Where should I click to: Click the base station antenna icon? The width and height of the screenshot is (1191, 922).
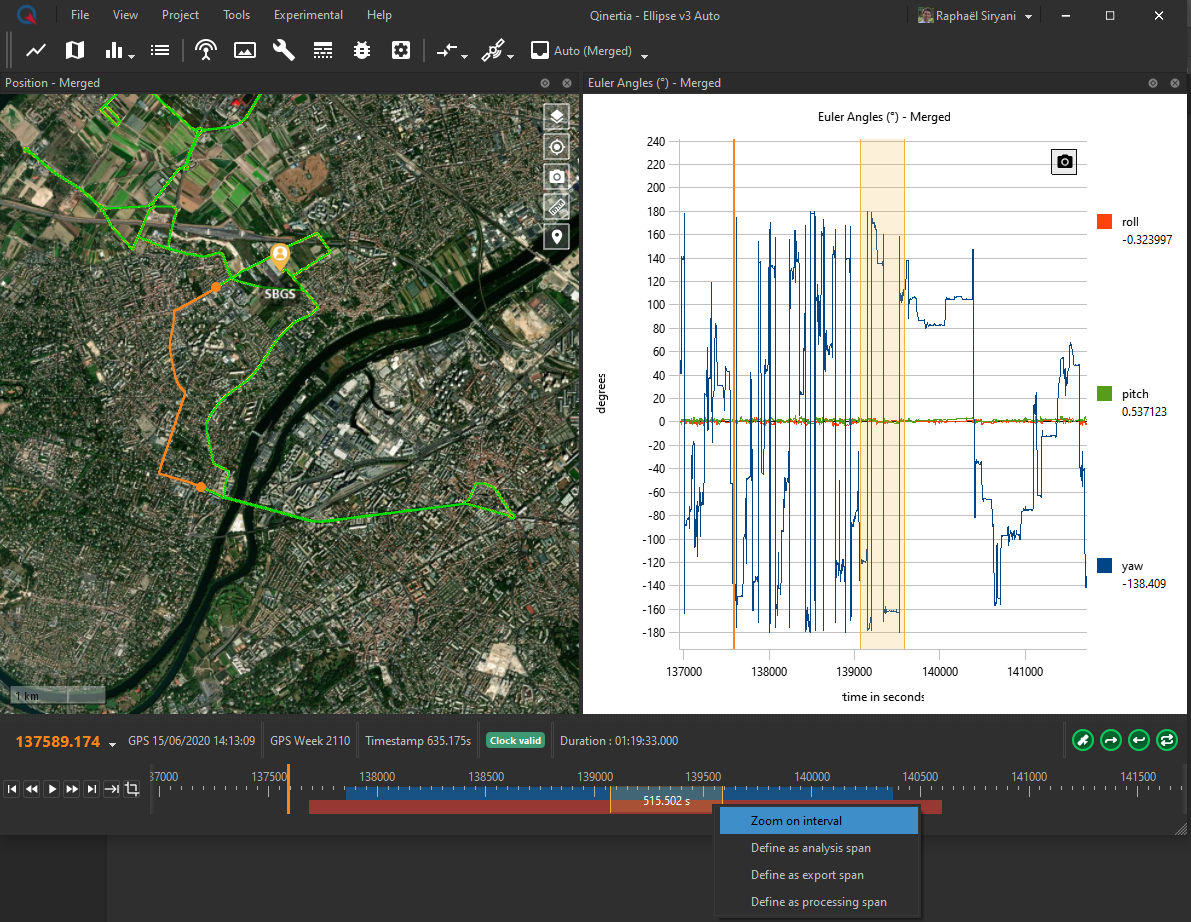206,50
